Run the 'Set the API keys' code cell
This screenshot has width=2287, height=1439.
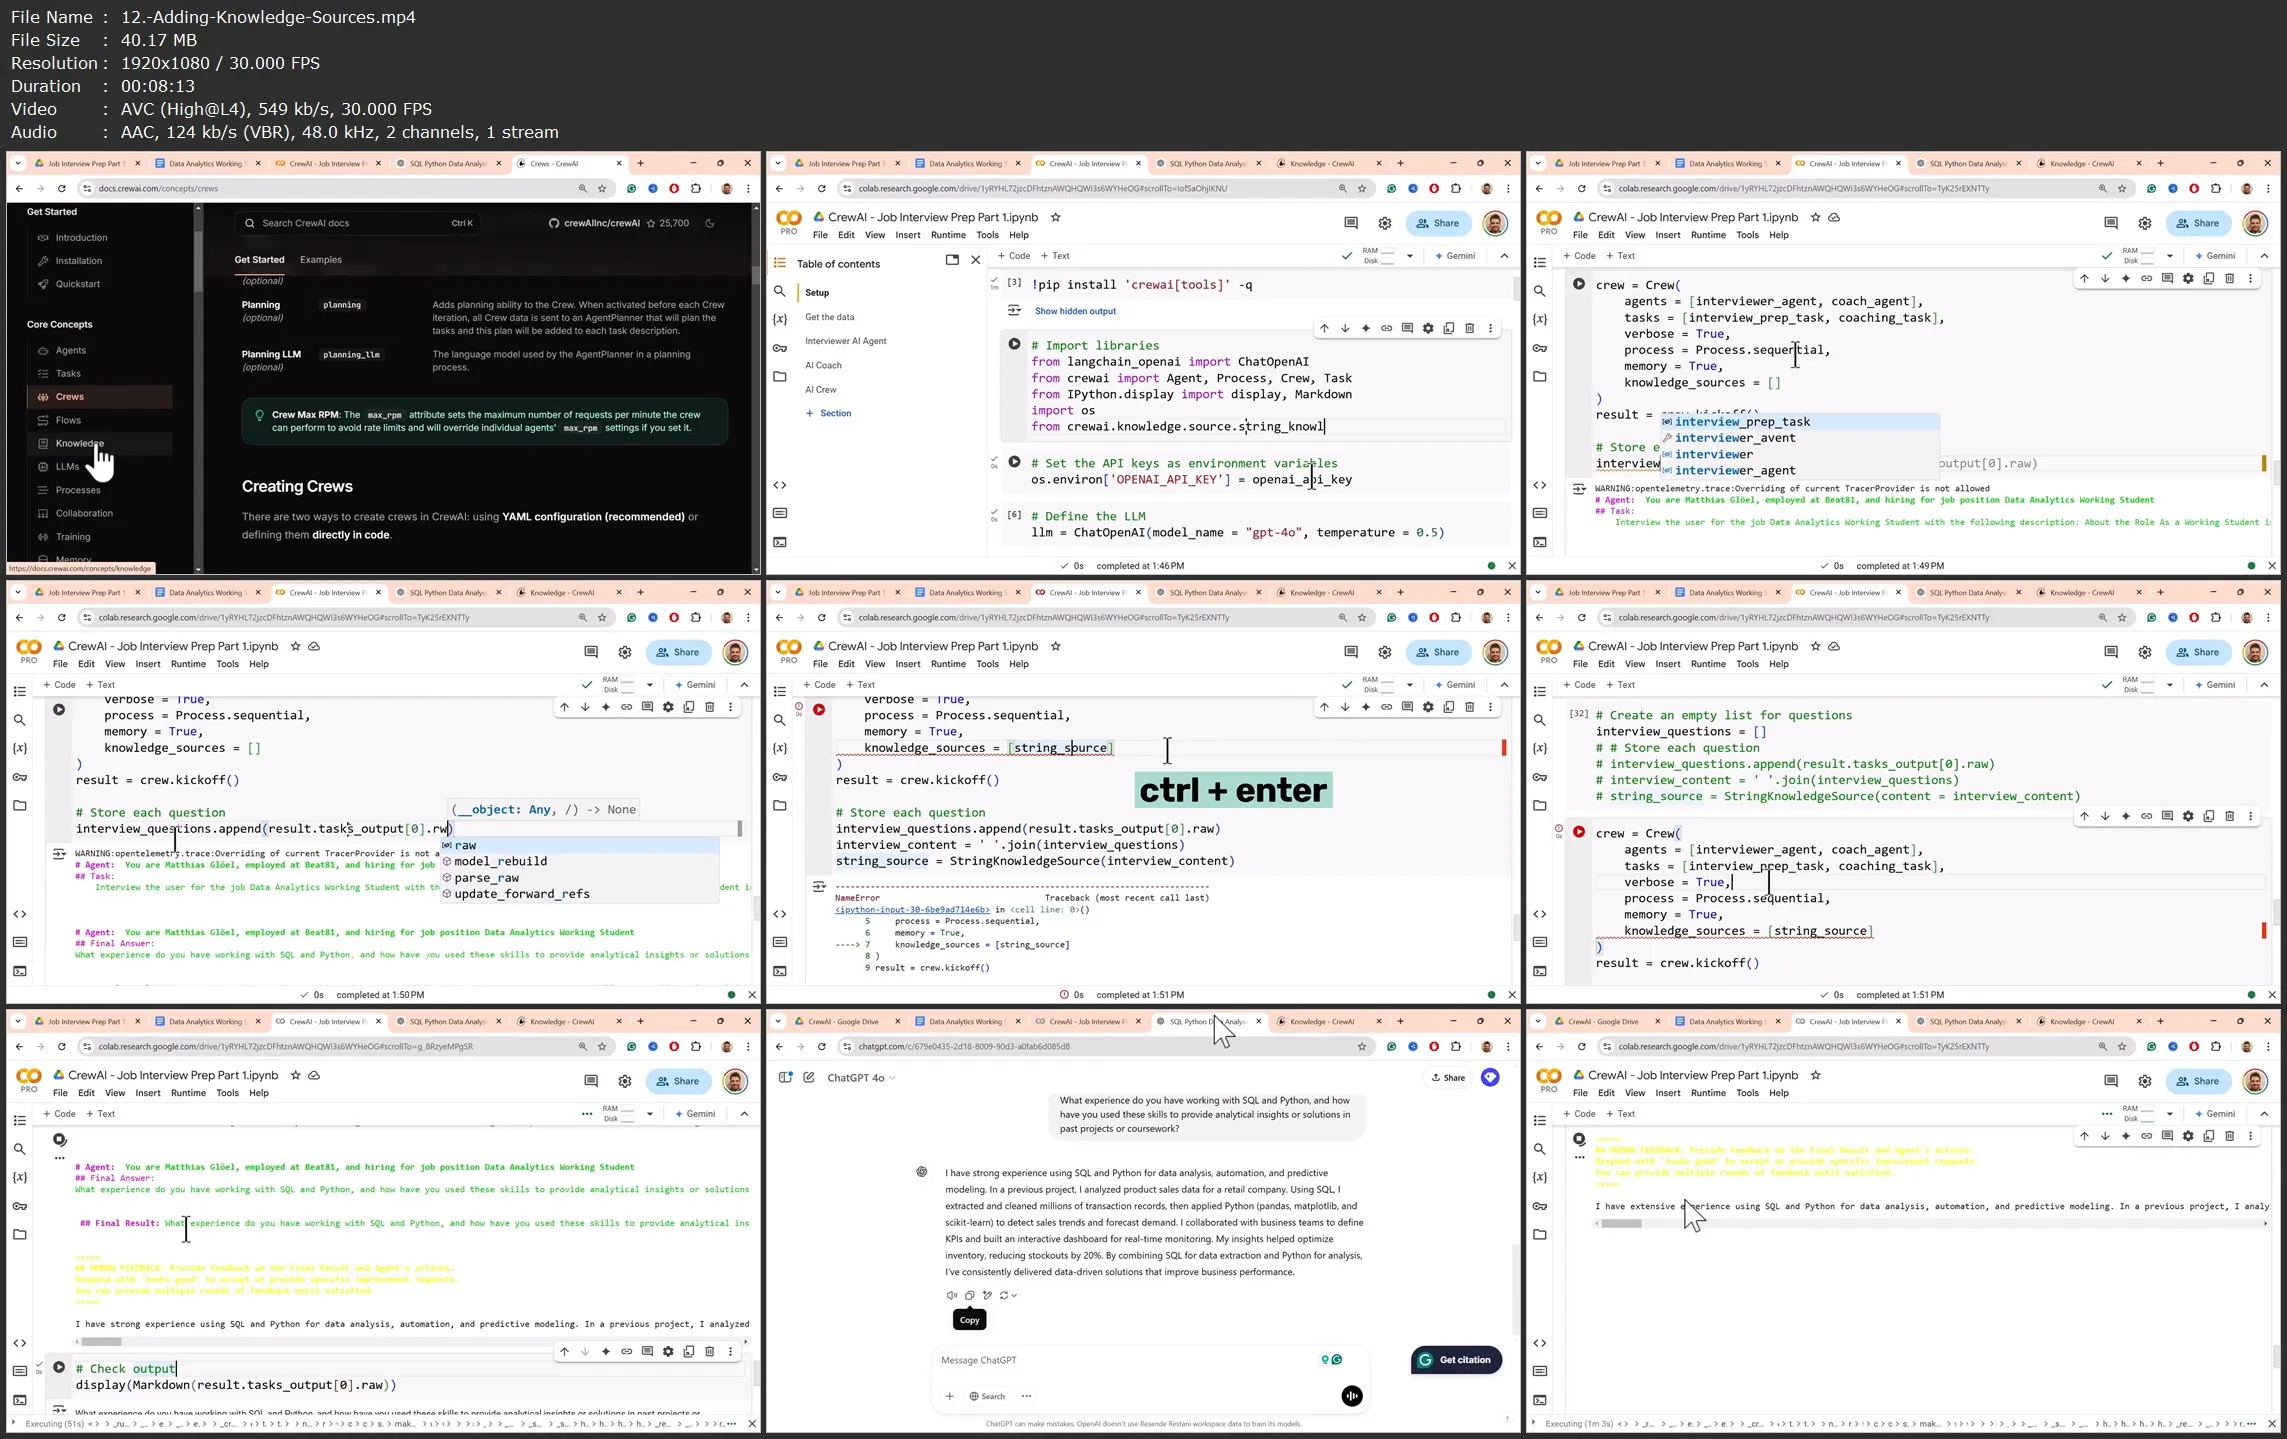tap(1014, 462)
